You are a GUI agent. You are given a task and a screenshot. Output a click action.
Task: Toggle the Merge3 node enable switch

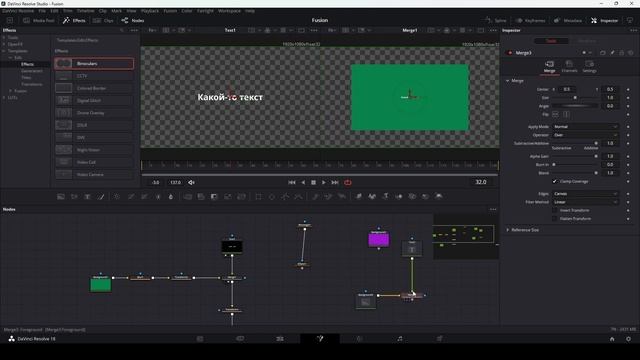point(510,53)
